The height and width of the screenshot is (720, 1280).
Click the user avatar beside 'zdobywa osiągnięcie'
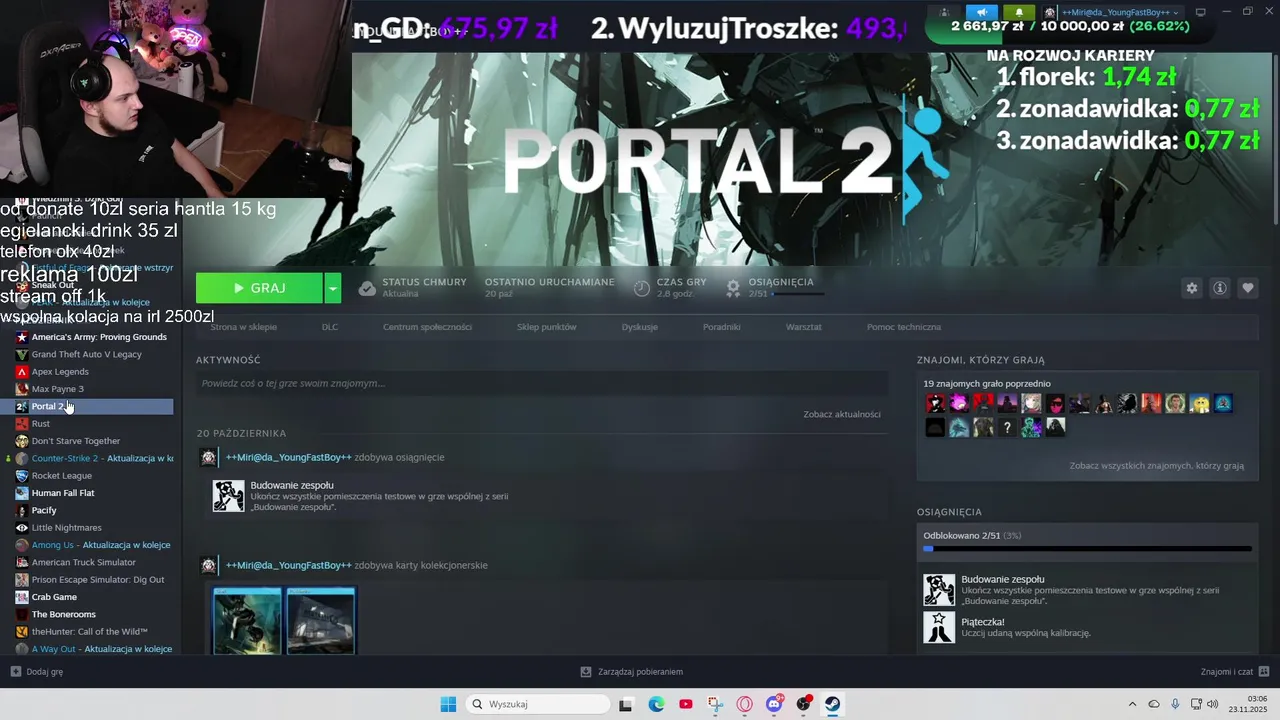click(x=209, y=457)
